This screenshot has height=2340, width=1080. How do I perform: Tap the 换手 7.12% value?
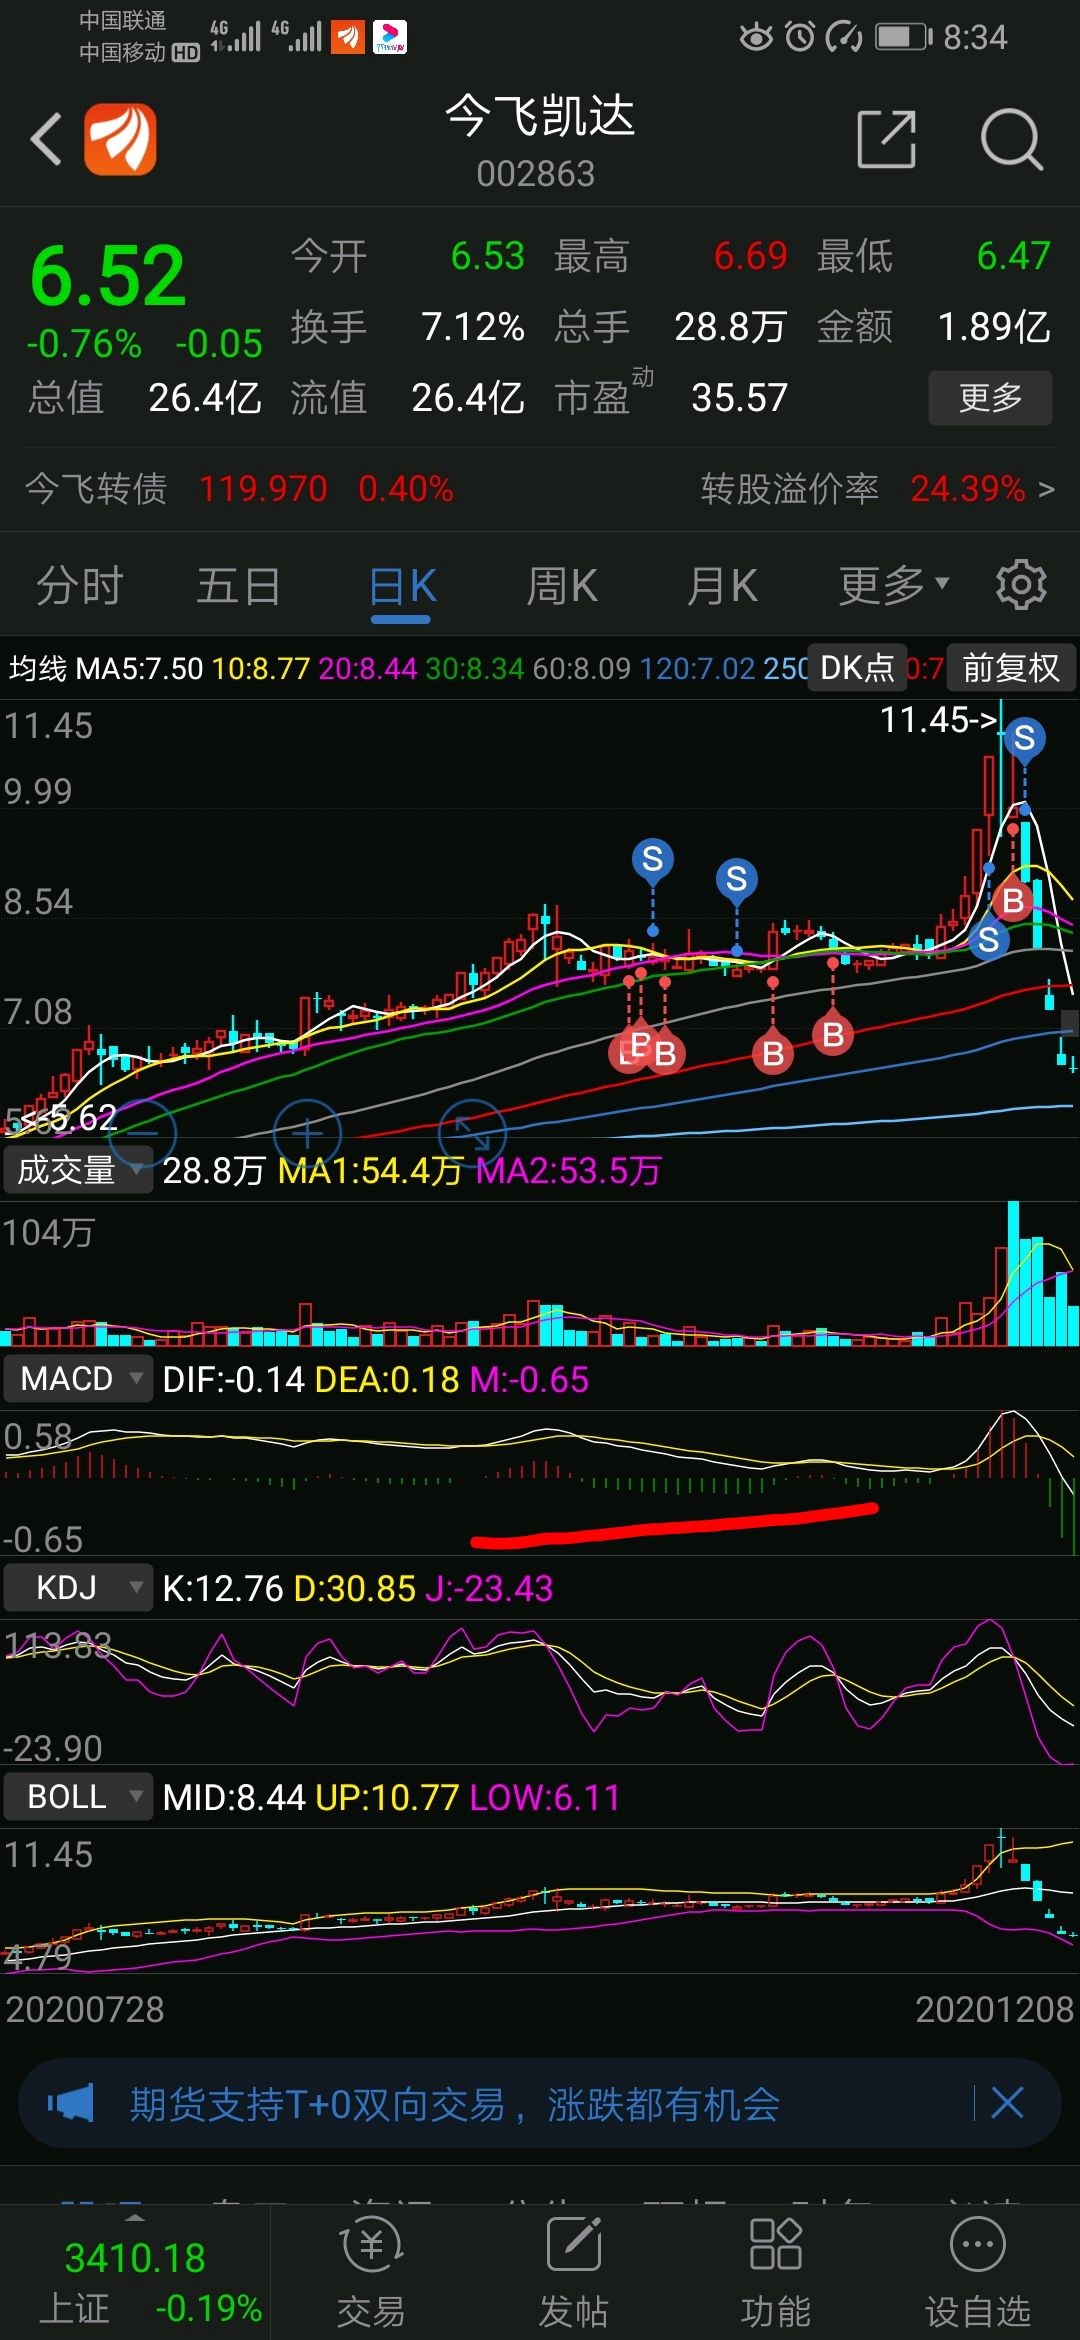(472, 327)
